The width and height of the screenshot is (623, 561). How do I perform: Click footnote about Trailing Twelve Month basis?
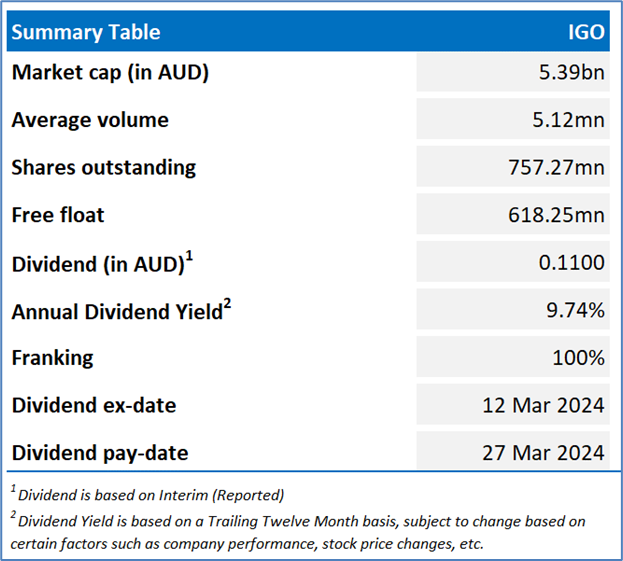pyautogui.click(x=298, y=532)
